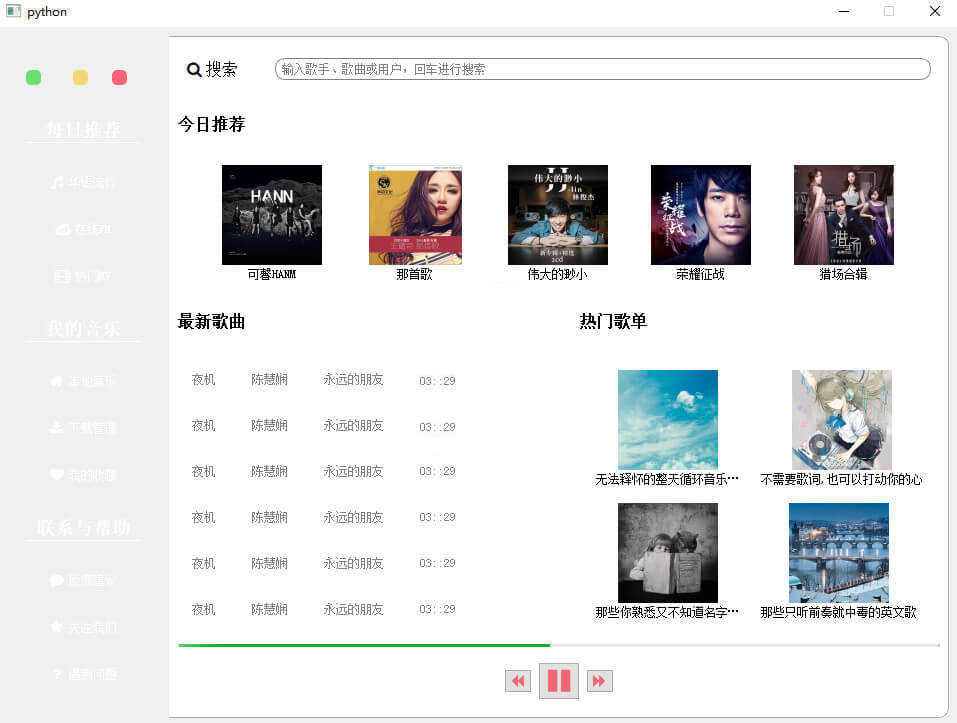Select the 每日推荐 sidebar heading

tap(83, 129)
